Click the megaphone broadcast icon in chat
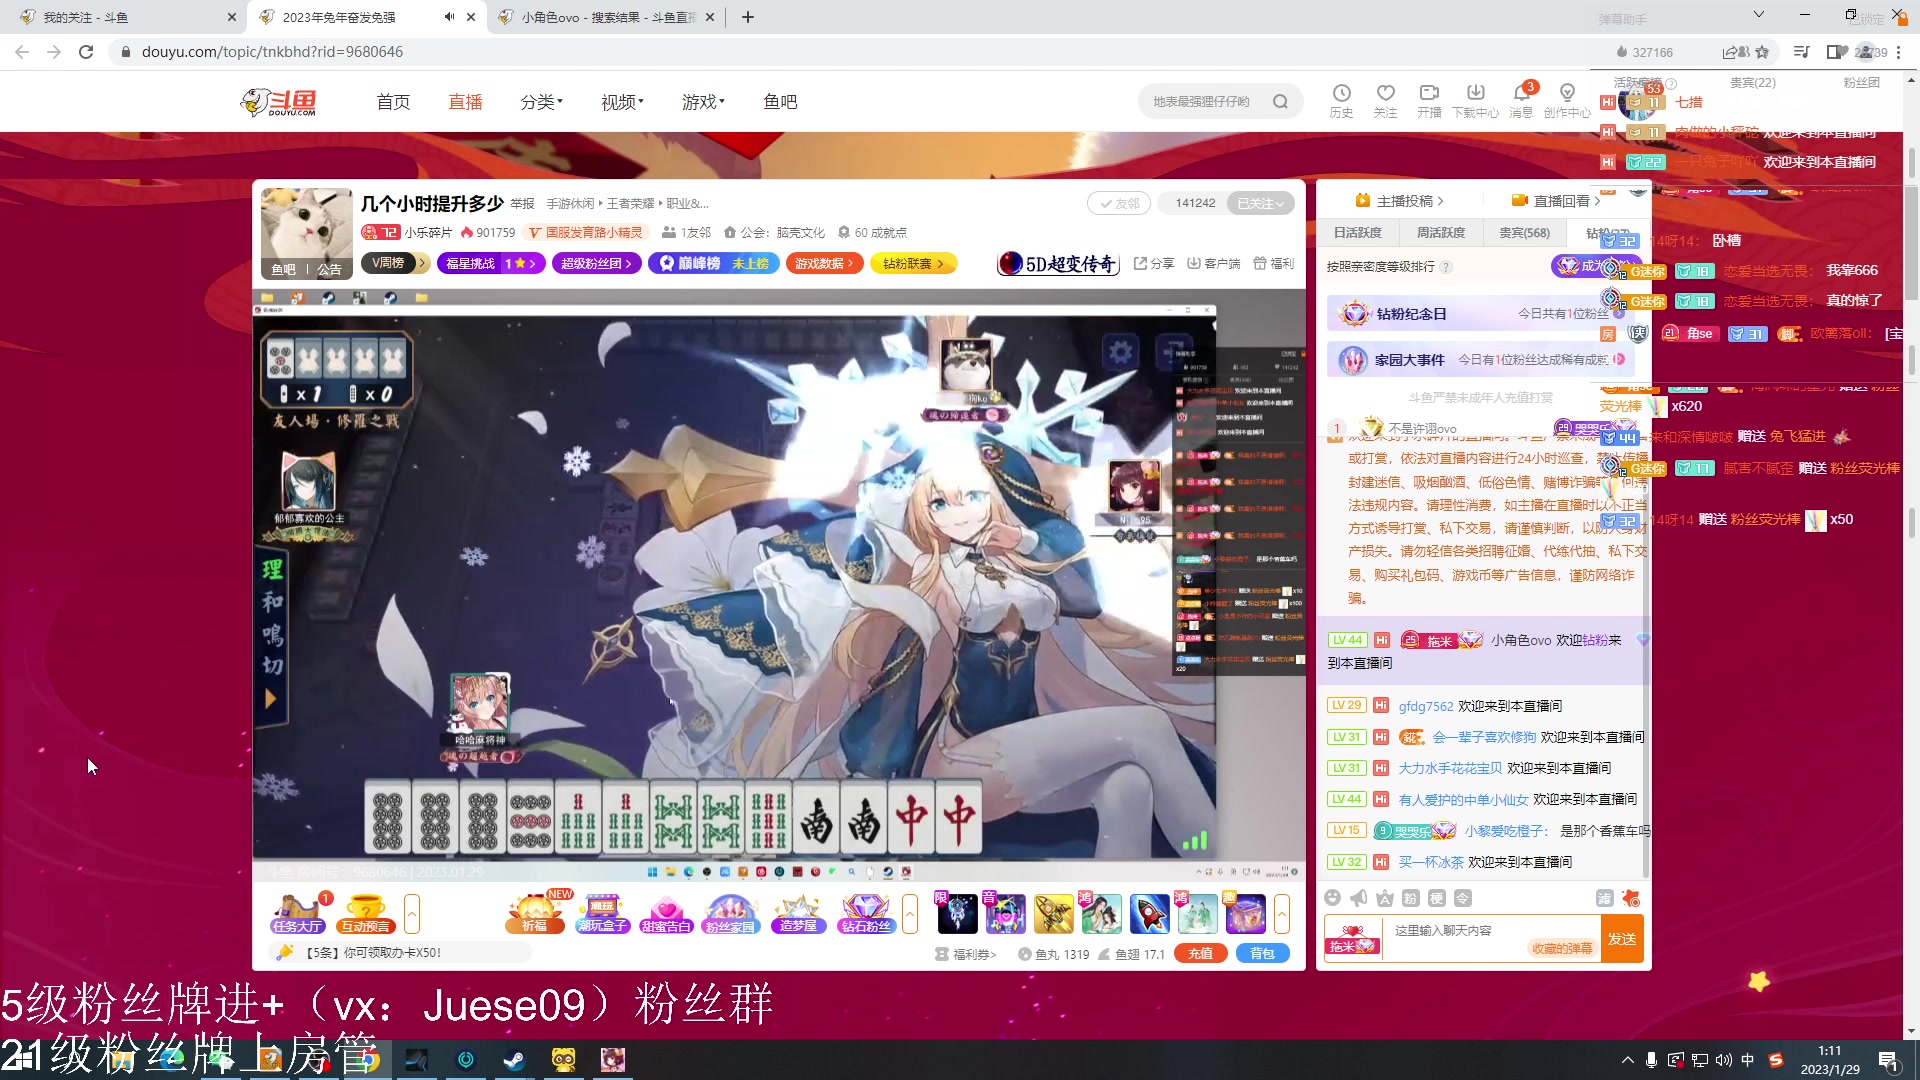This screenshot has height=1080, width=1920. (1358, 898)
